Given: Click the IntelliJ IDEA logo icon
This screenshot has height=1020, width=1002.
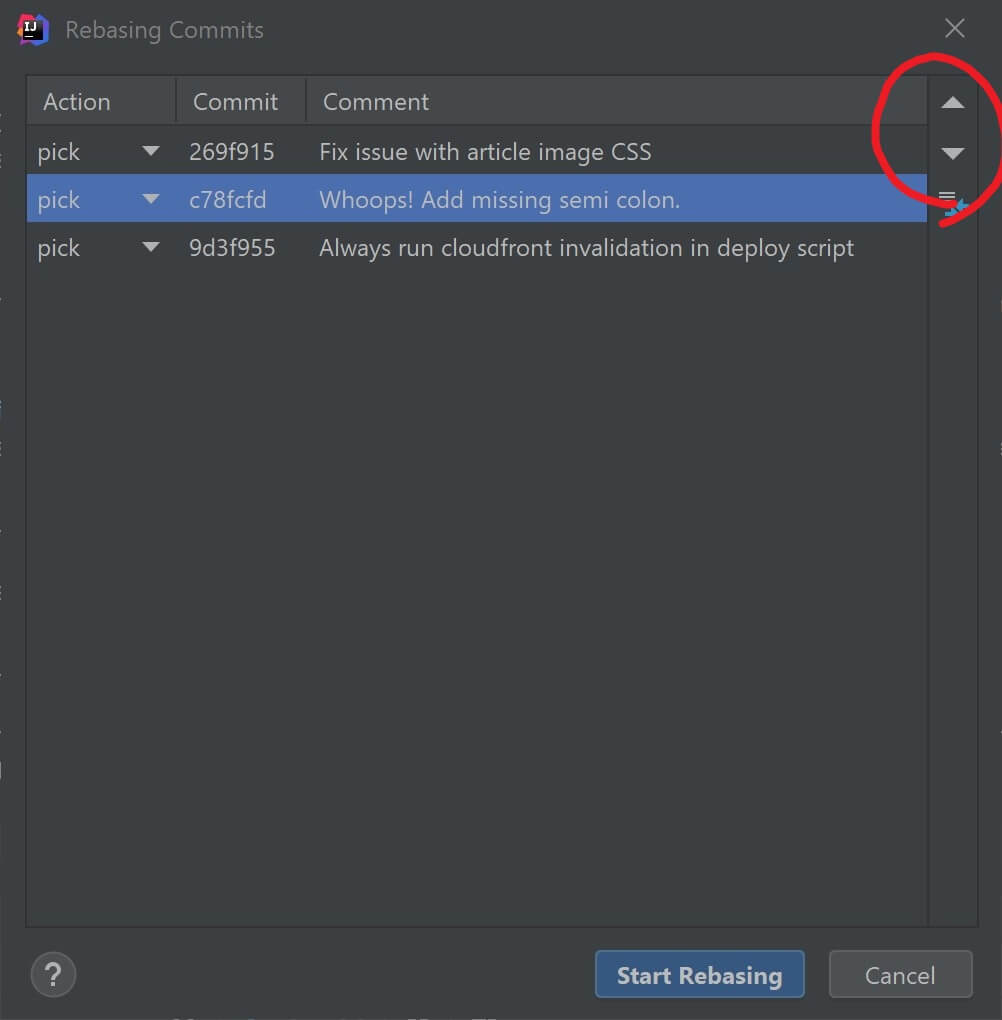Looking at the screenshot, I should pos(33,29).
